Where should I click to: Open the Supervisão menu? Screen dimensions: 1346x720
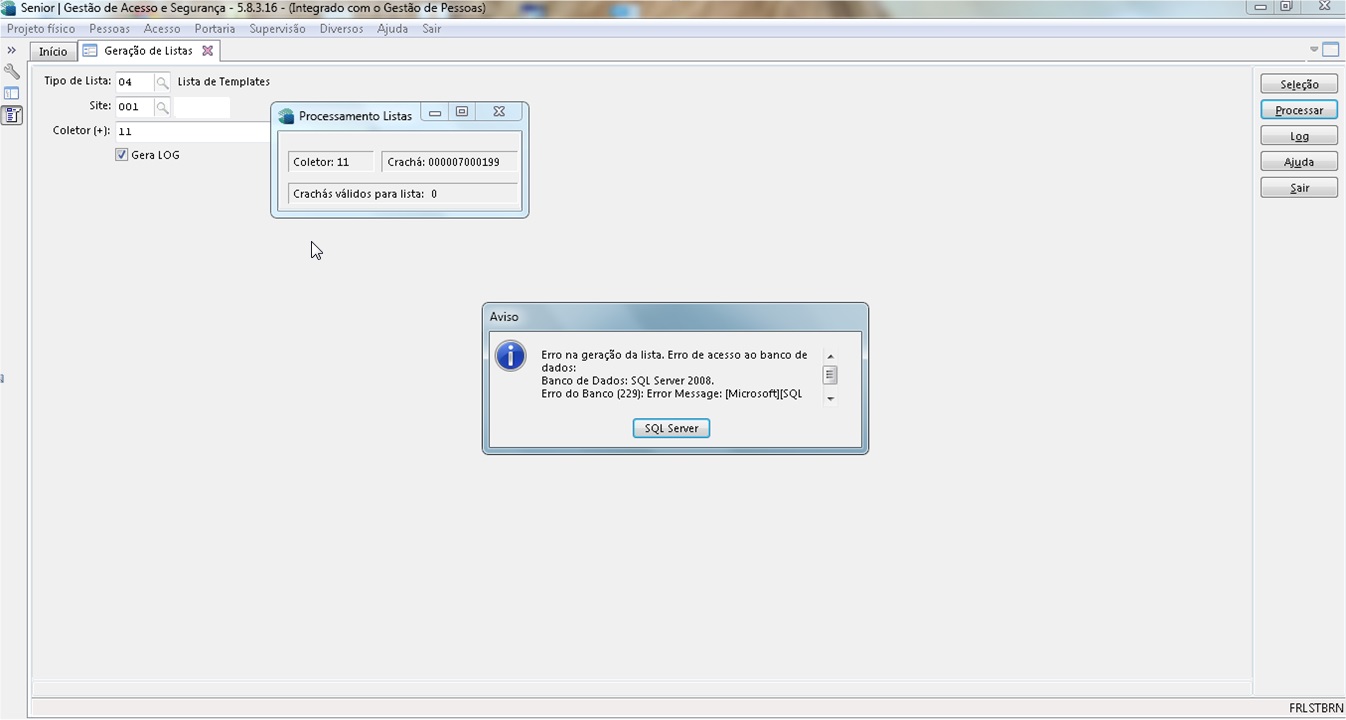coord(277,29)
